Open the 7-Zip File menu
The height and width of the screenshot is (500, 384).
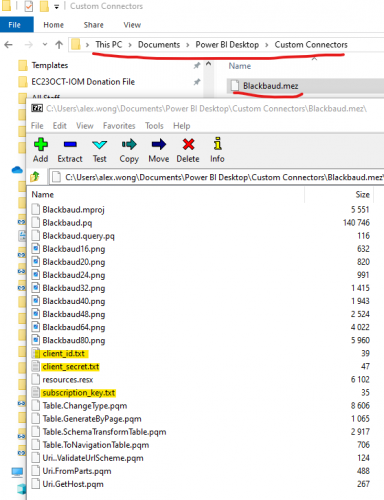[x=37, y=126]
